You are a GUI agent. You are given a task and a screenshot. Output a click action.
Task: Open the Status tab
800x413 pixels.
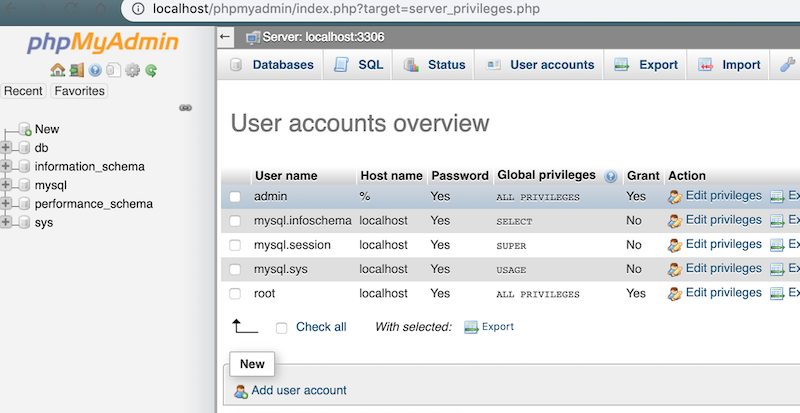tap(434, 65)
